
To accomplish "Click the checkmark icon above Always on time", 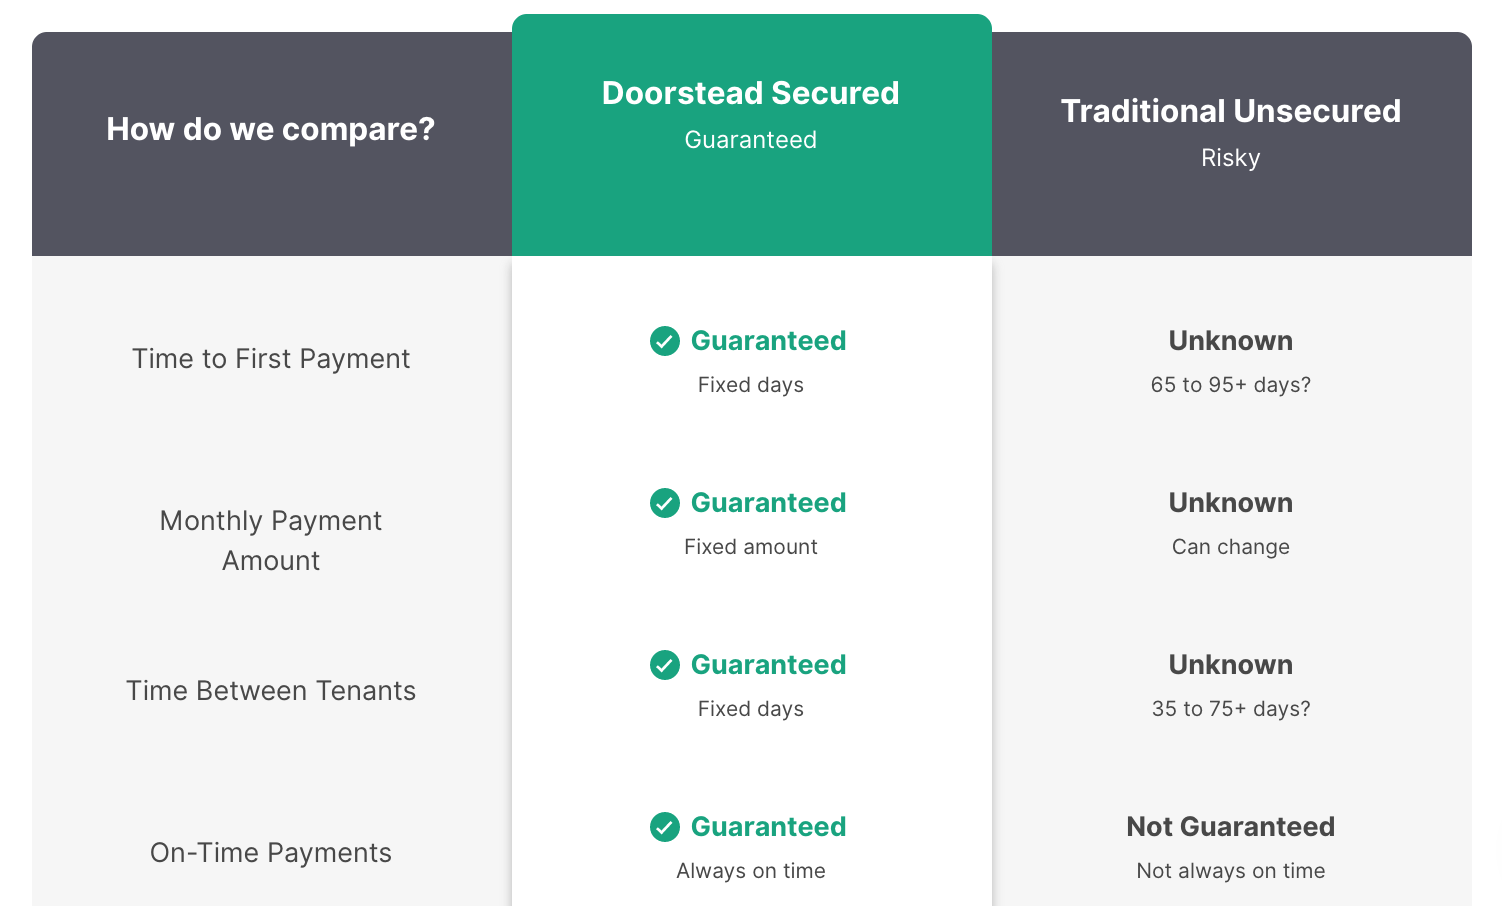I will (x=665, y=827).
